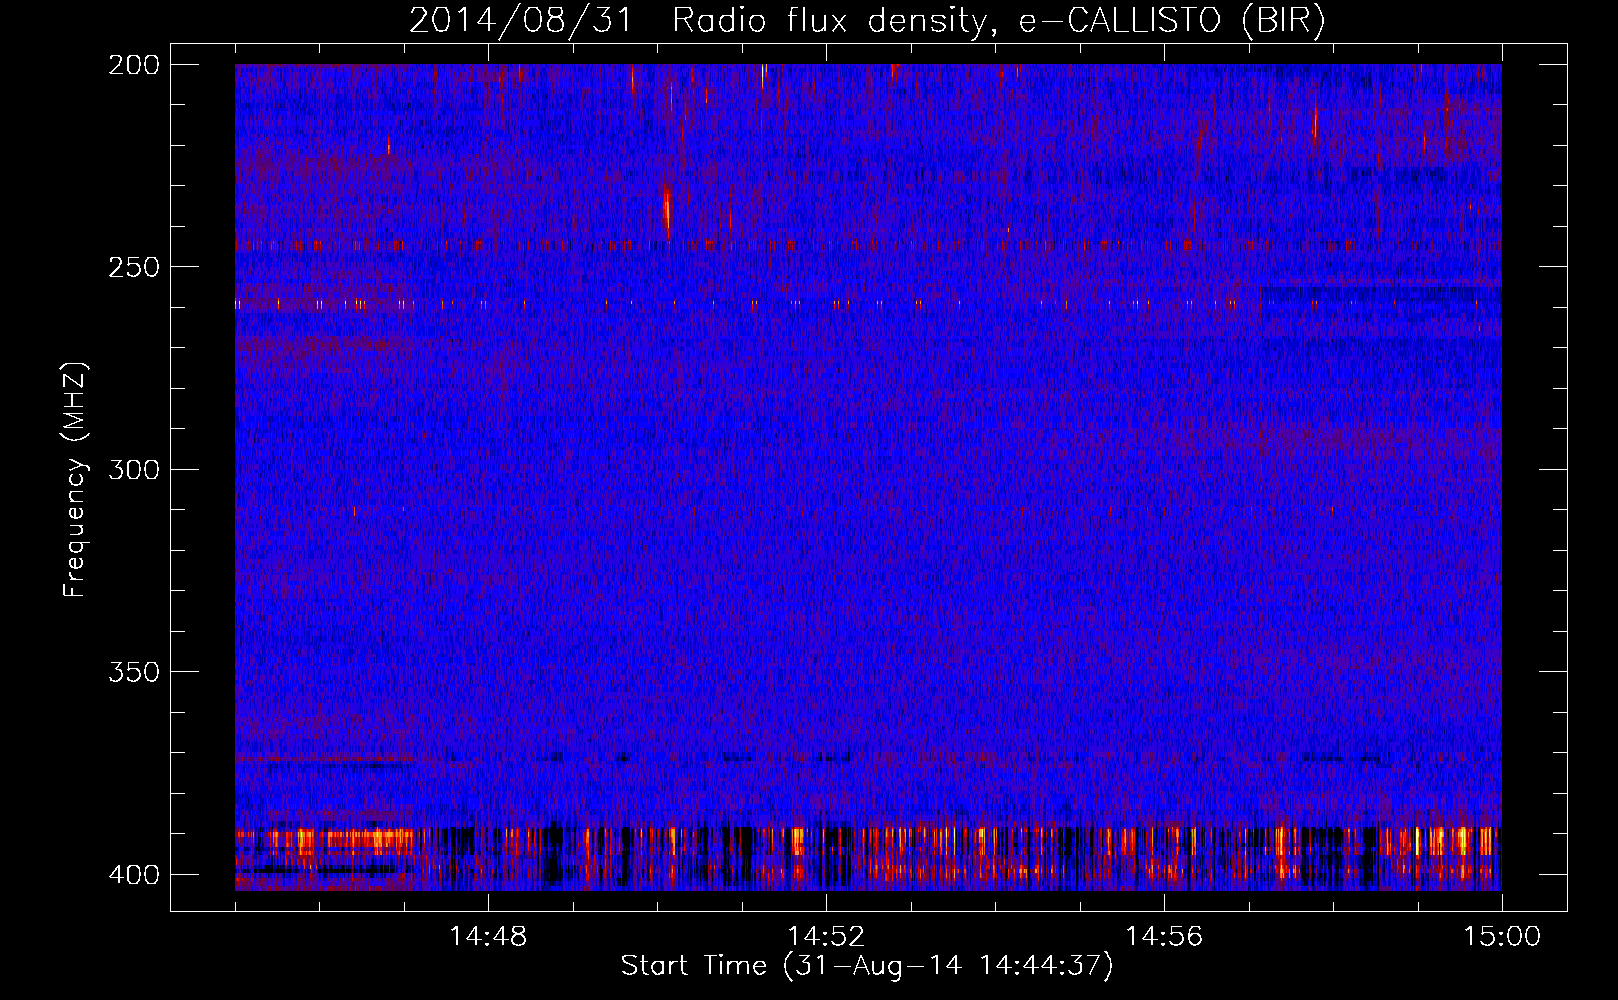Click the 200 frequency tick label
Screen dimensions: 1618x1000
pos(134,65)
